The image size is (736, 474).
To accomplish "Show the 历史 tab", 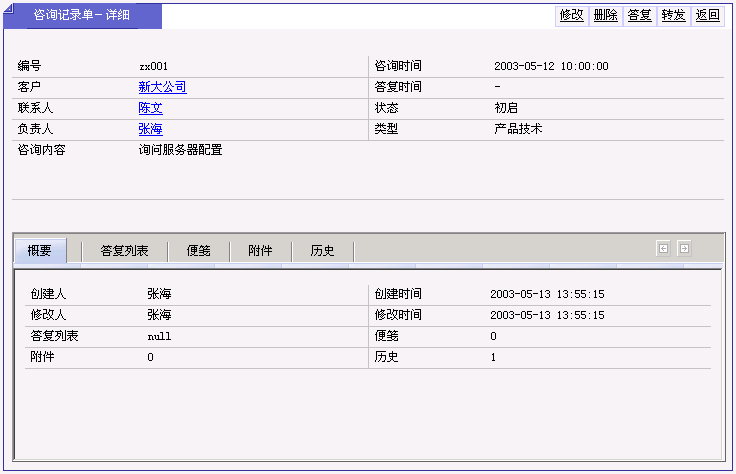I will tap(322, 251).
